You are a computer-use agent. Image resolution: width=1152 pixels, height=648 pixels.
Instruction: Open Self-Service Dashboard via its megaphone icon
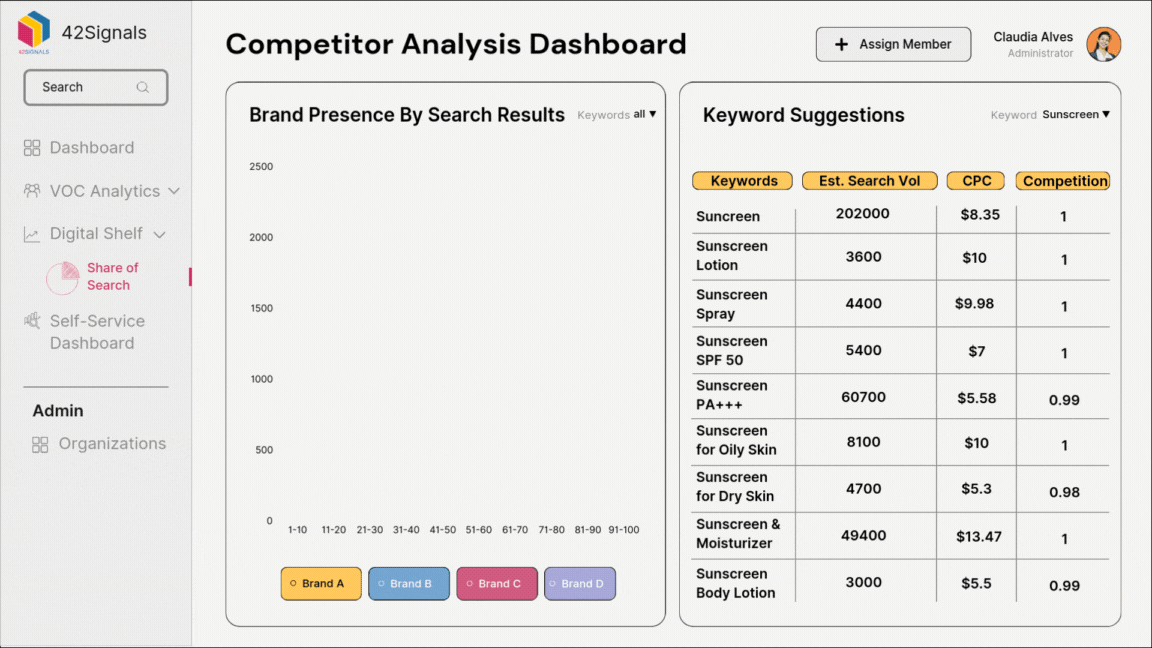(30, 321)
